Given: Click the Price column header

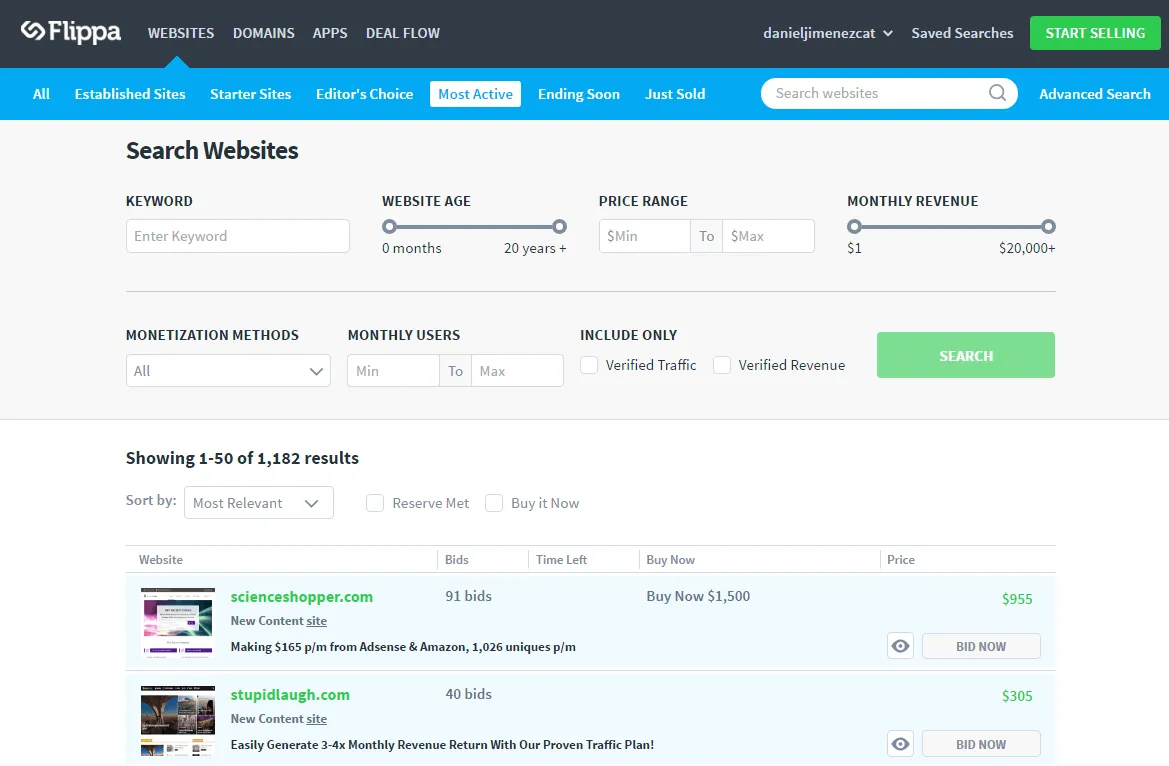Looking at the screenshot, I should point(901,559).
